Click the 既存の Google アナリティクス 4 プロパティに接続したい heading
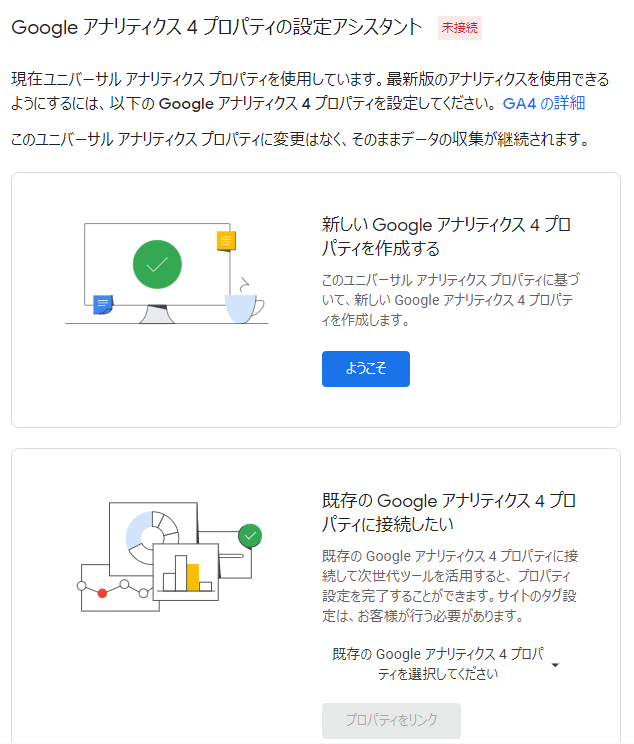634x744 pixels. click(x=448, y=512)
